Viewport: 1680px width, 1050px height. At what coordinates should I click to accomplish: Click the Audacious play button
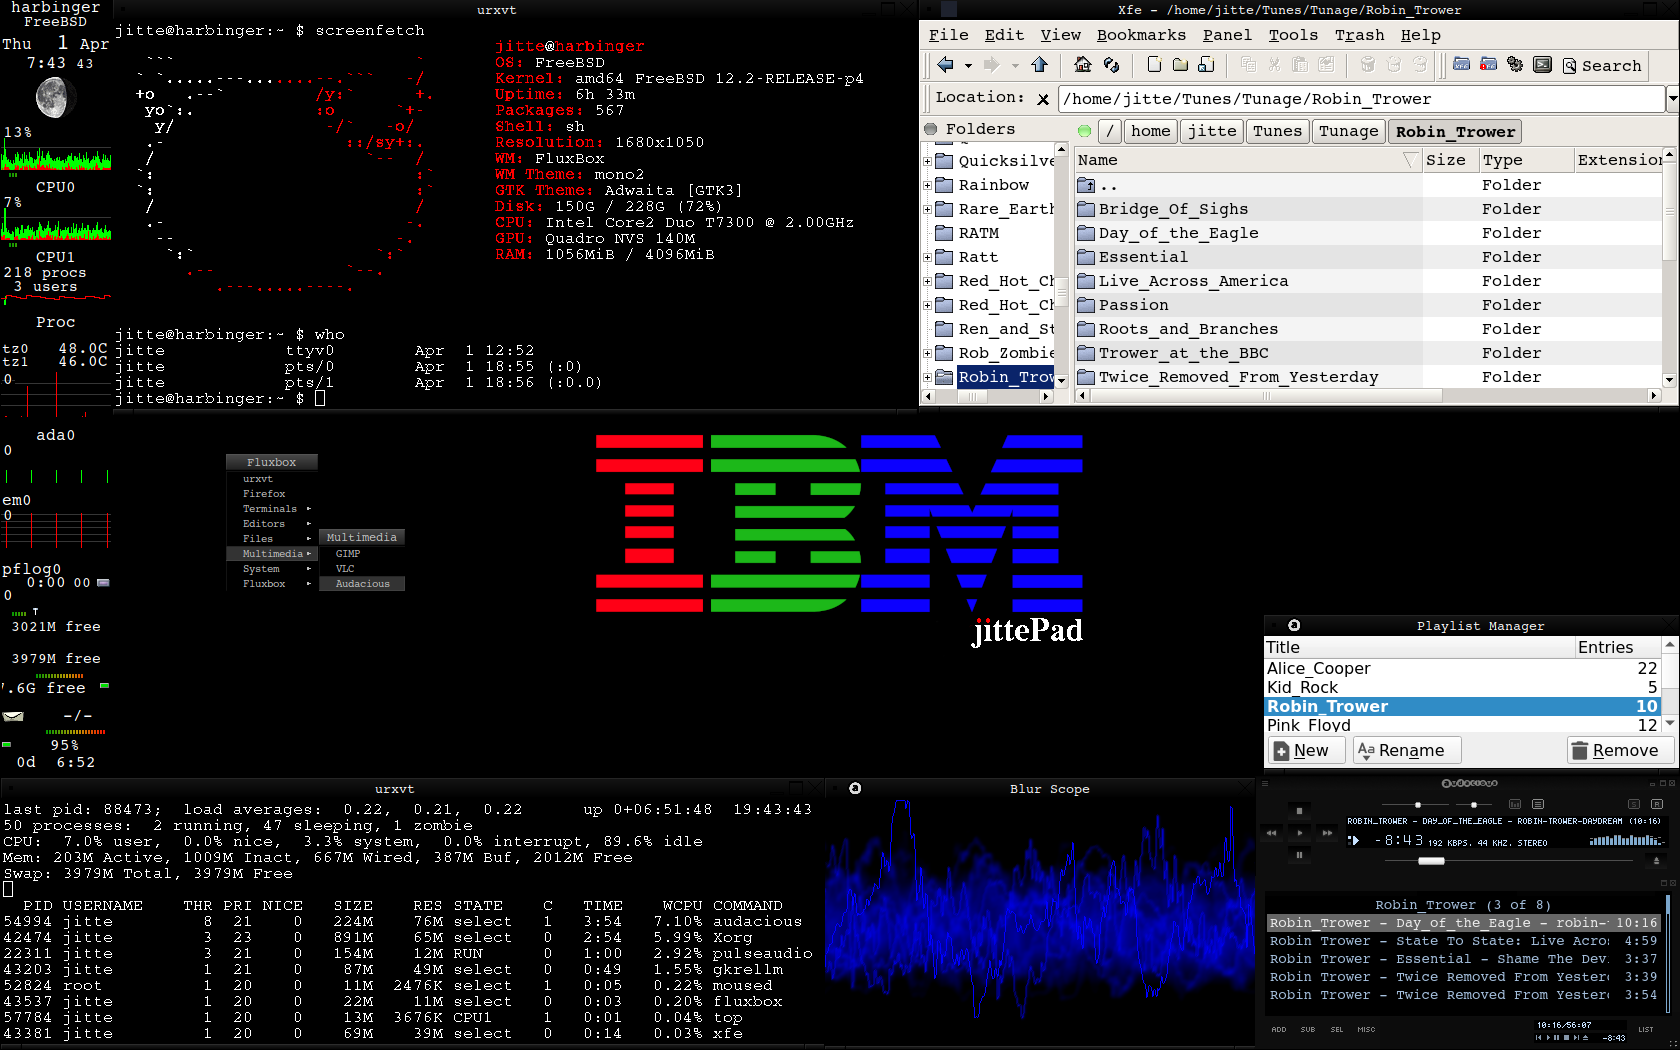(1299, 833)
